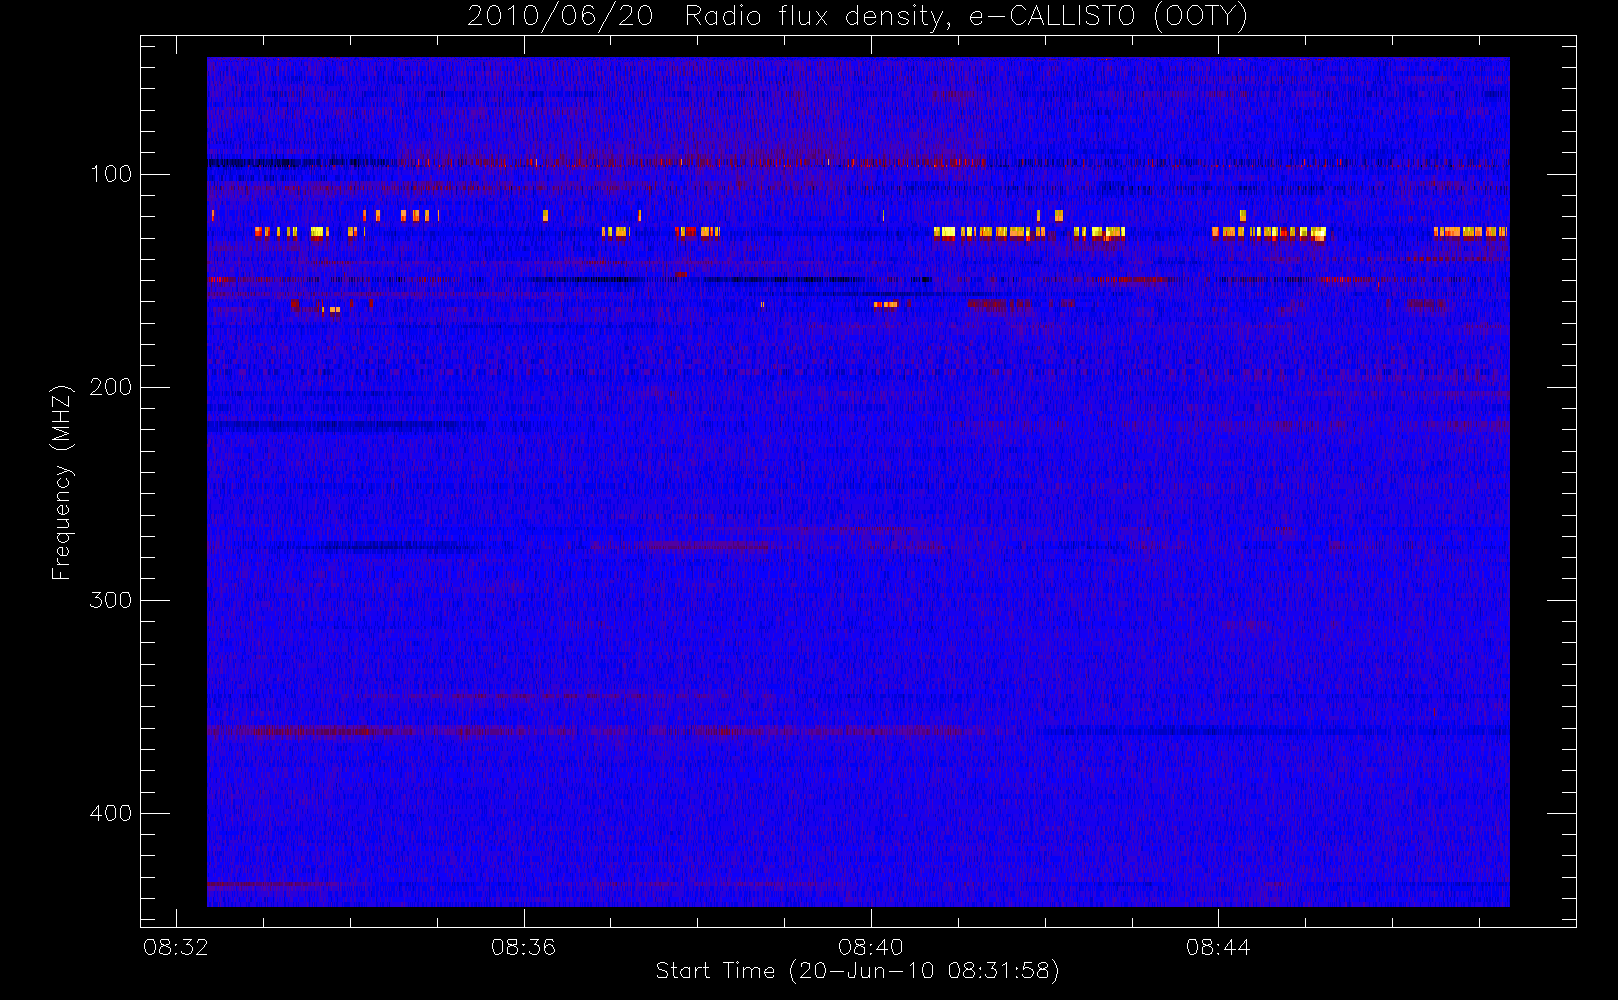
Task: Click the 08:32 time tick label
Action: point(176,947)
